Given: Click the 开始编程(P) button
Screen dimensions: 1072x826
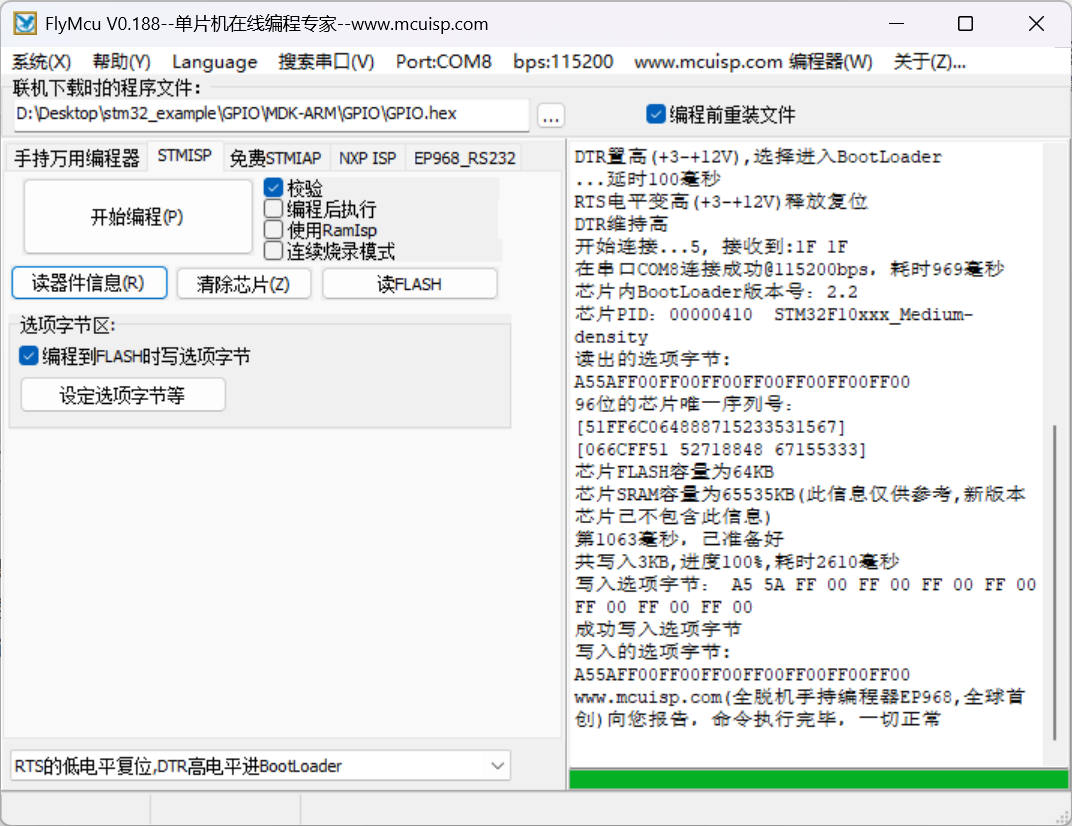Looking at the screenshot, I should [138, 217].
